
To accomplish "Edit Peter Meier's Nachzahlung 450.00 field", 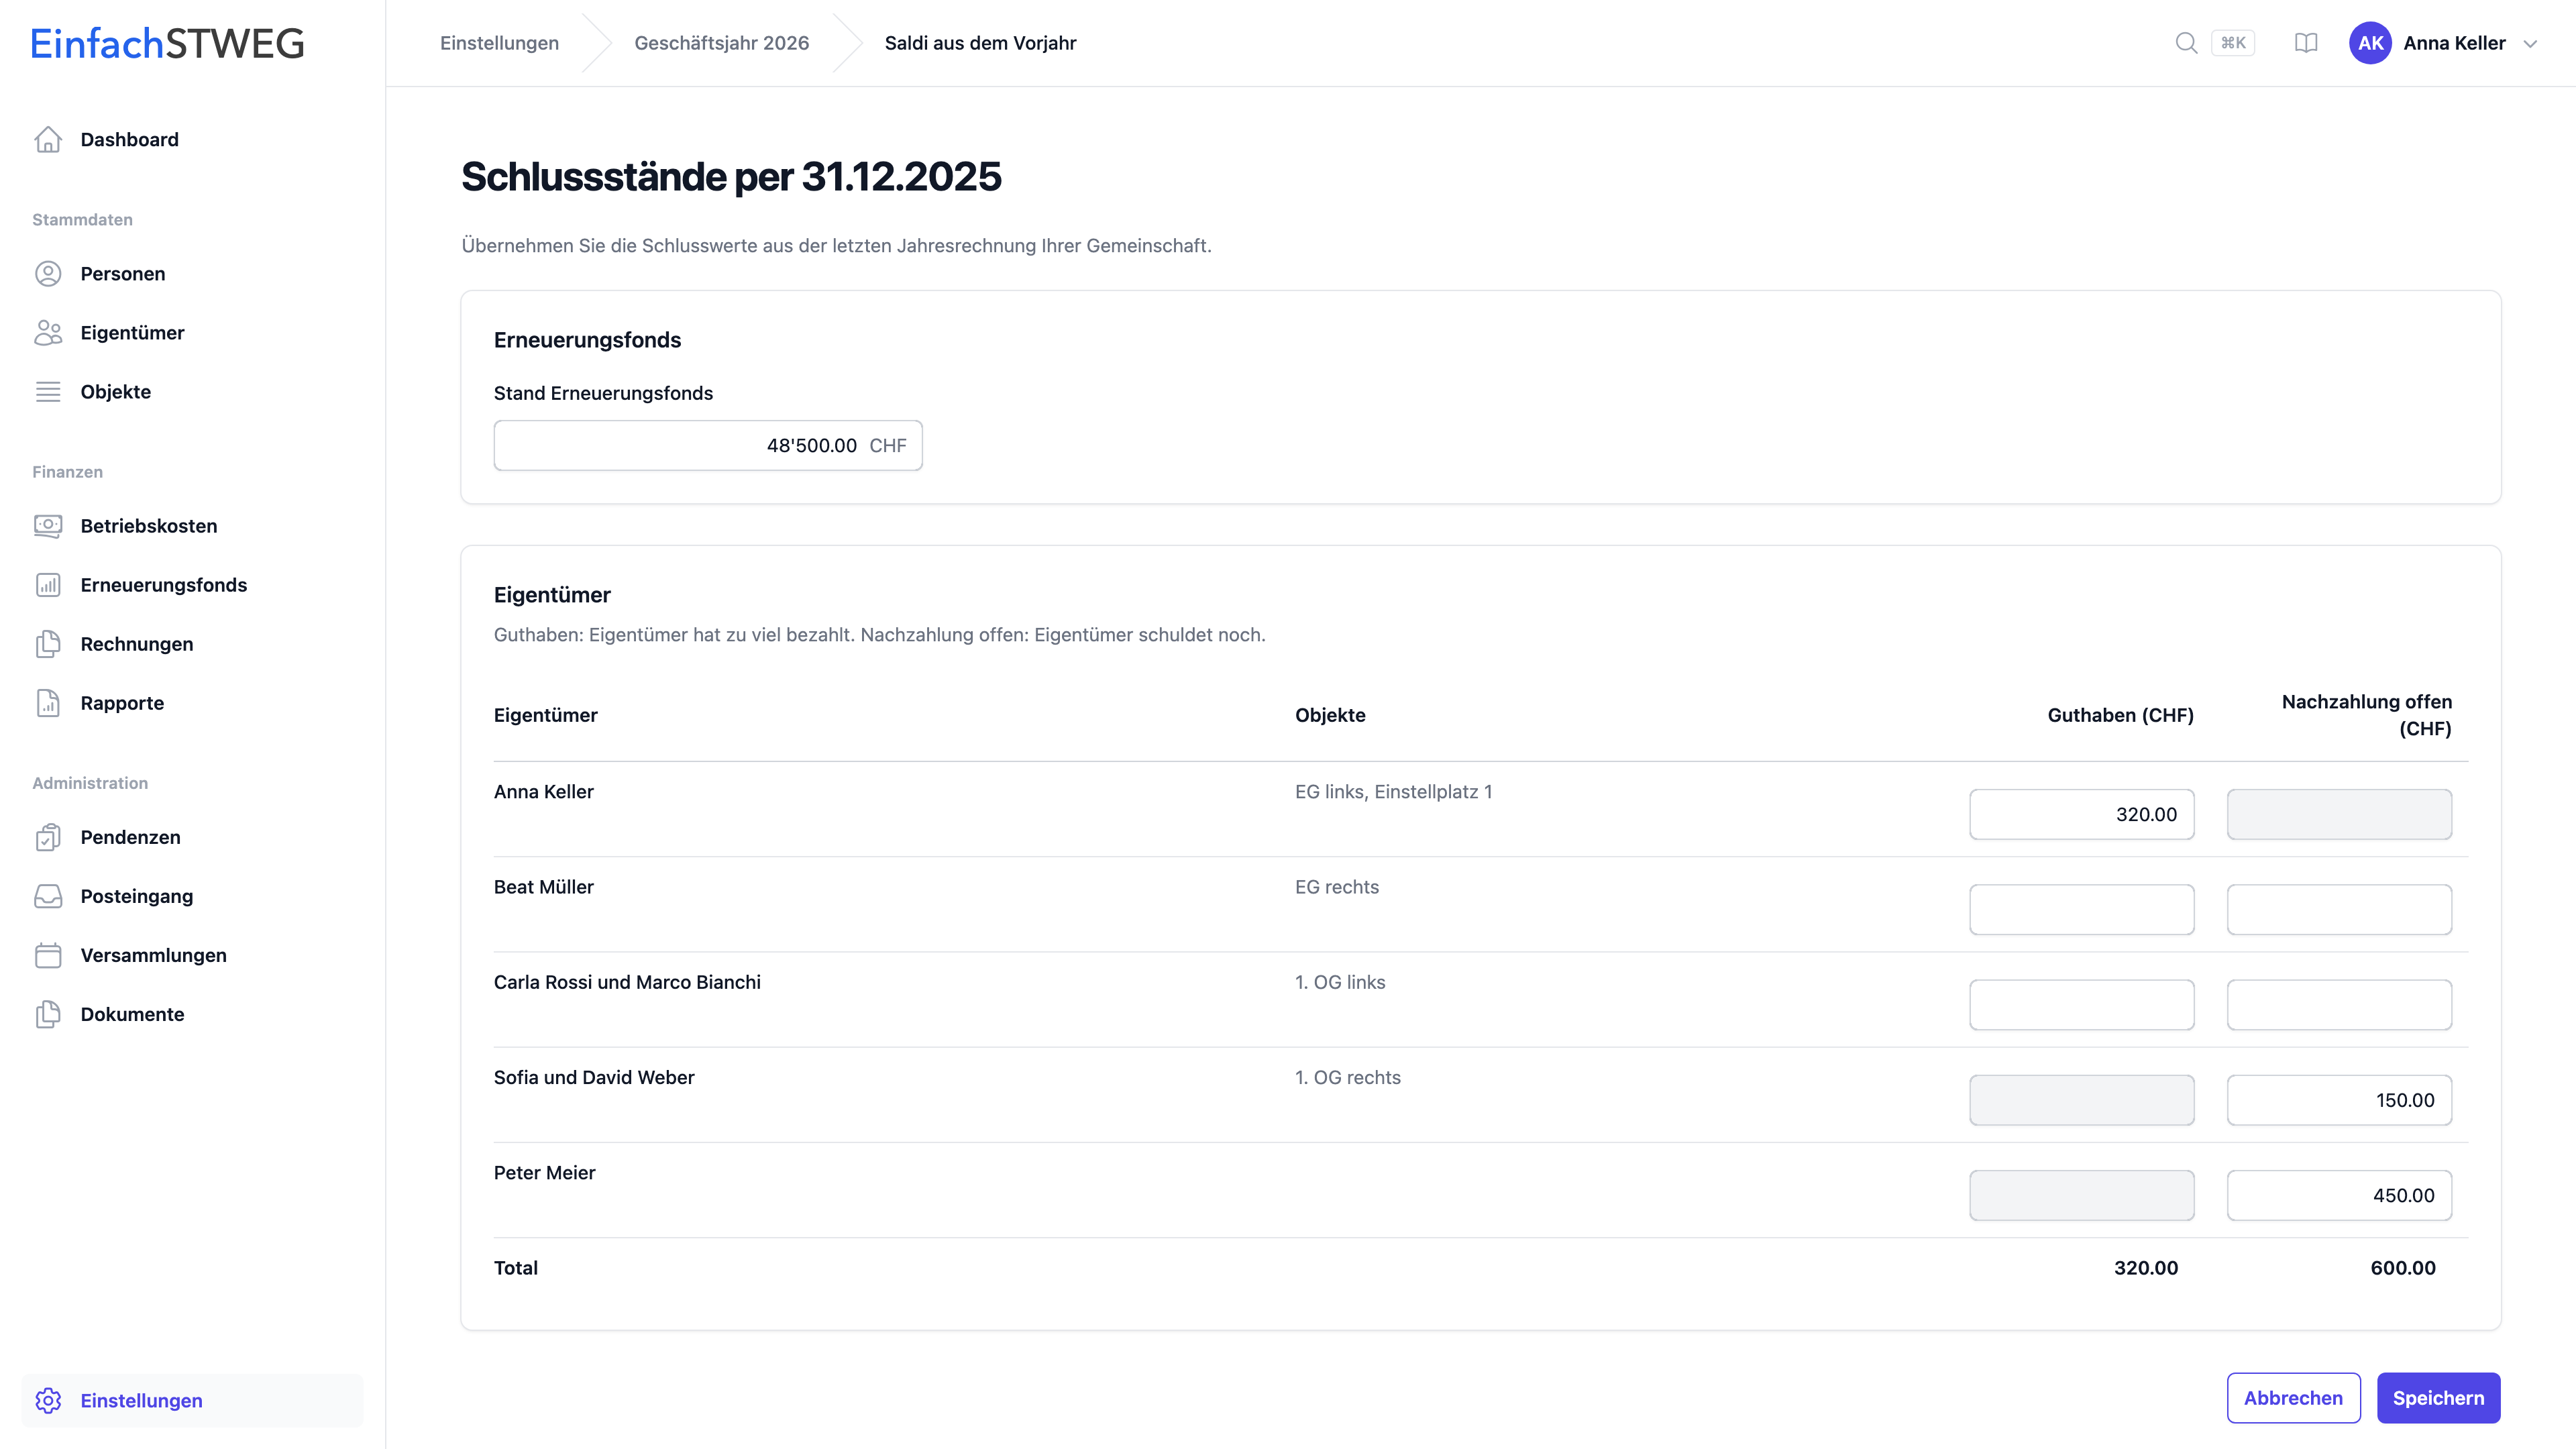I will [2339, 1195].
